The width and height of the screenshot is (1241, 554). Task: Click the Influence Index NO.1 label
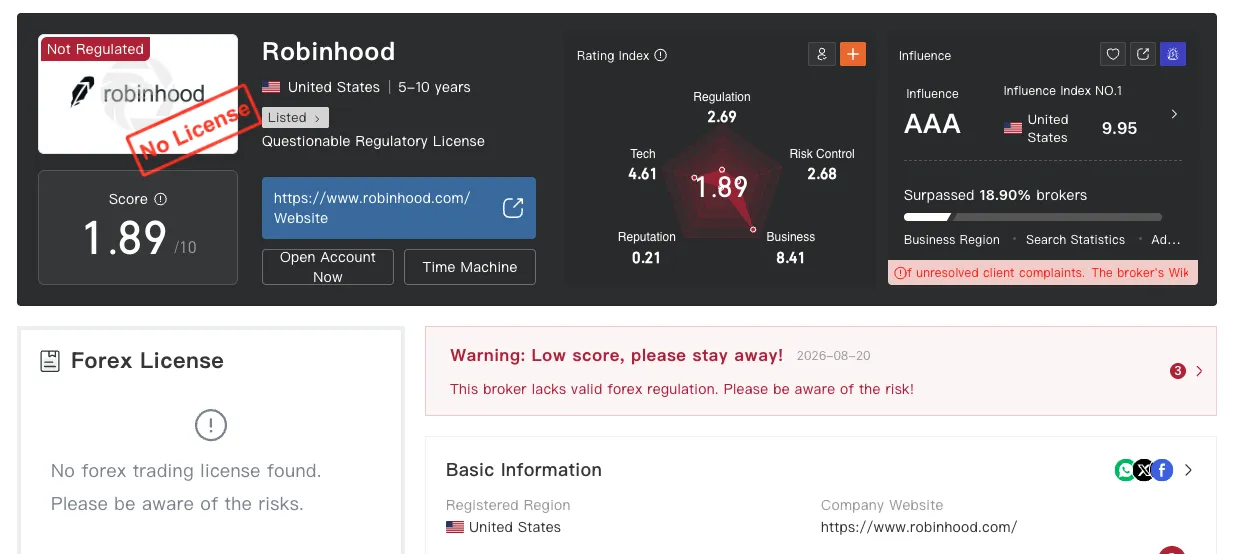click(1063, 91)
